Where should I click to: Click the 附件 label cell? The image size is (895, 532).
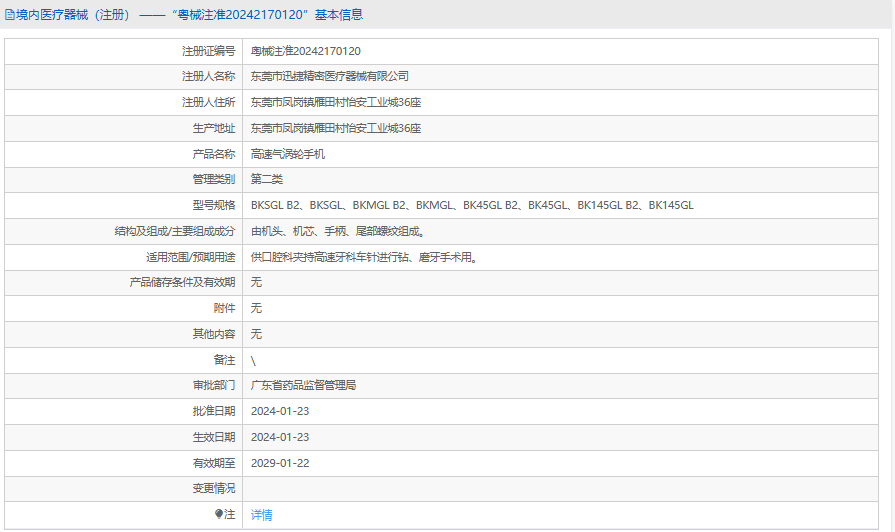coord(124,308)
